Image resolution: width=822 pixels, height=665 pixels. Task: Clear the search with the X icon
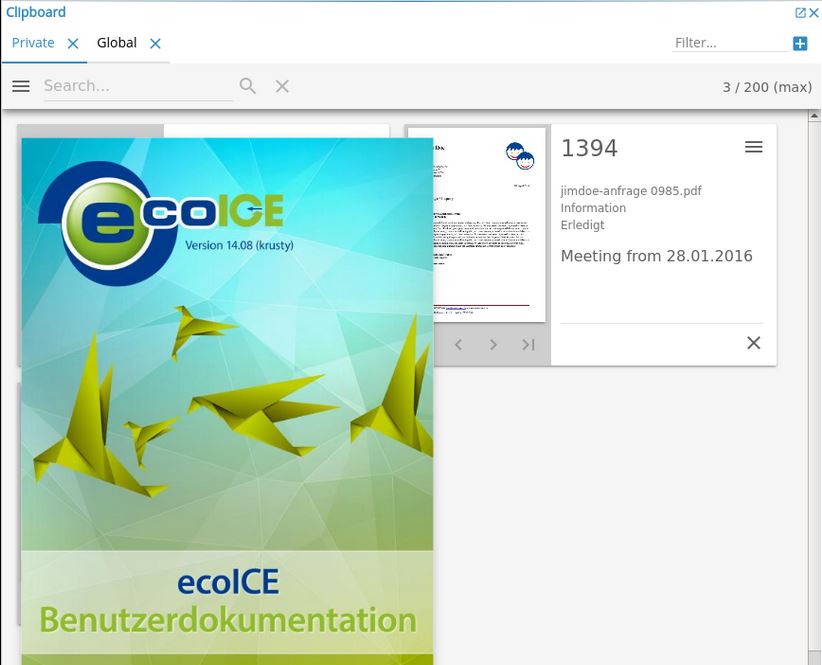coord(282,86)
